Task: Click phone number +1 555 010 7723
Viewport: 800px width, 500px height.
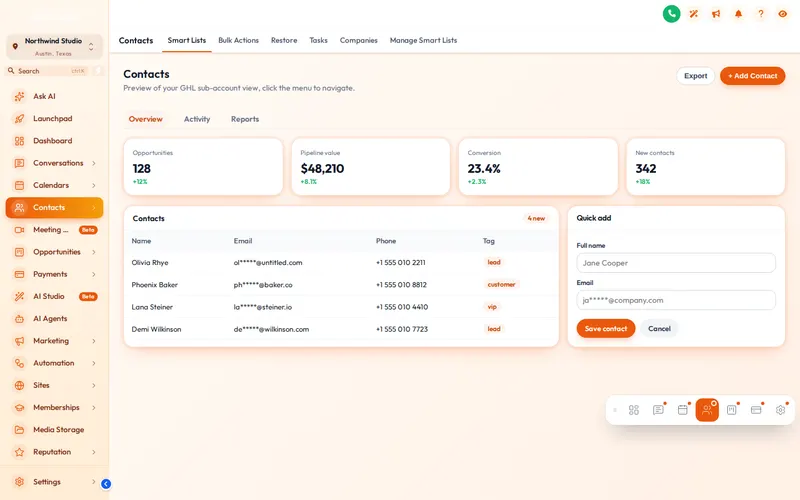Action: [x=402, y=329]
